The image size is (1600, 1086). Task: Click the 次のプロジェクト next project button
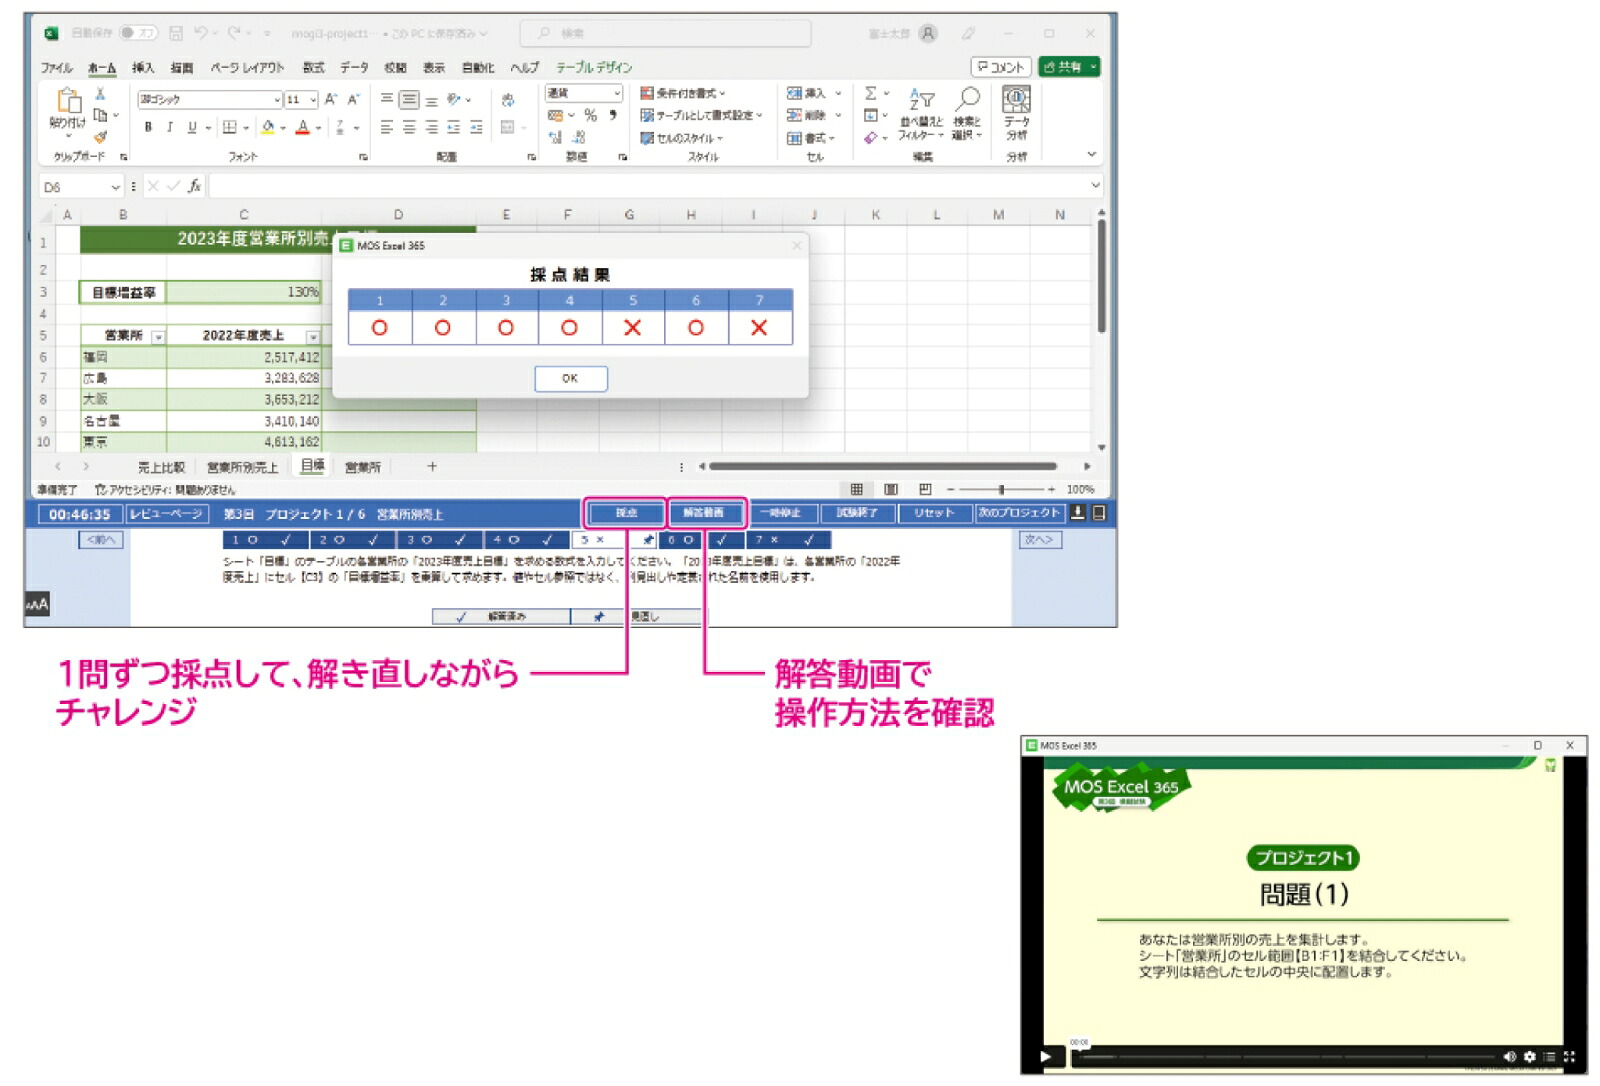click(x=1020, y=513)
